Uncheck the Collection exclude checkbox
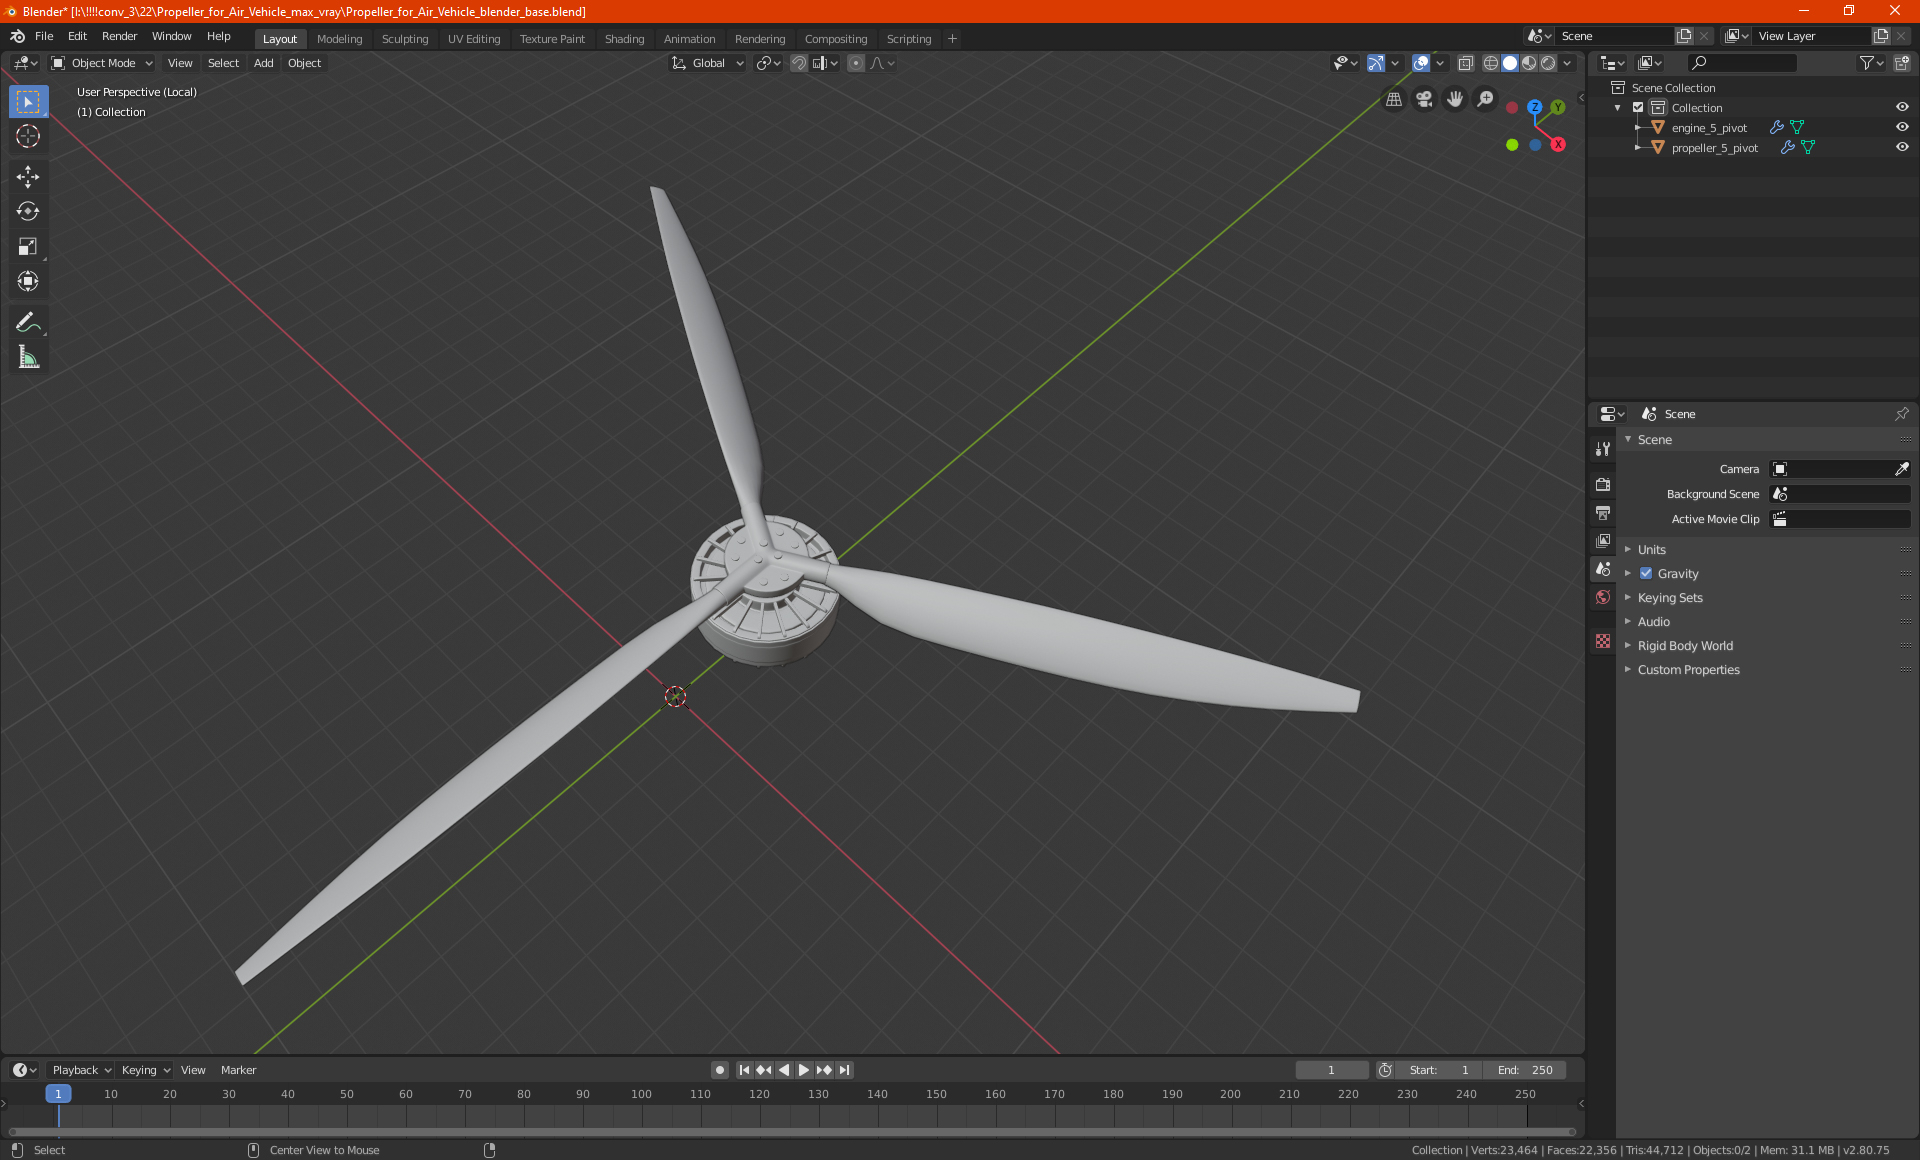Image resolution: width=1920 pixels, height=1160 pixels. pyautogui.click(x=1638, y=107)
